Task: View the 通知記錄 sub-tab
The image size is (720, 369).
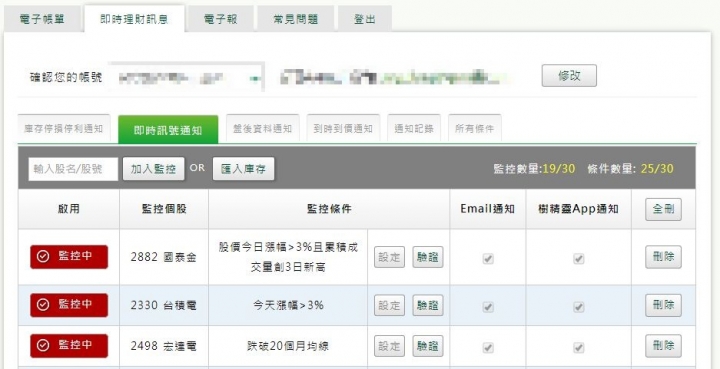Action: (414, 129)
